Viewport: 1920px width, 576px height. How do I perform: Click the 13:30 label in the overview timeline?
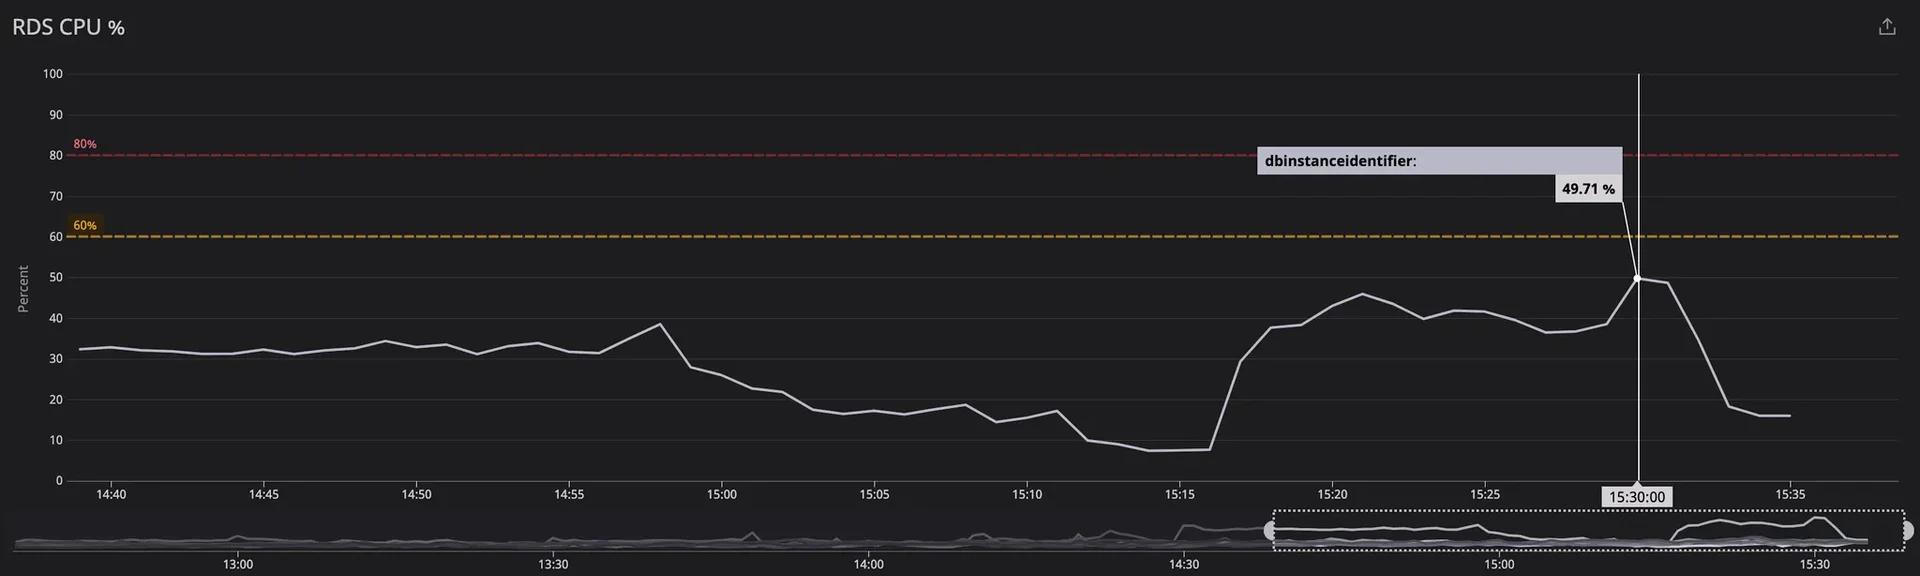tap(553, 564)
